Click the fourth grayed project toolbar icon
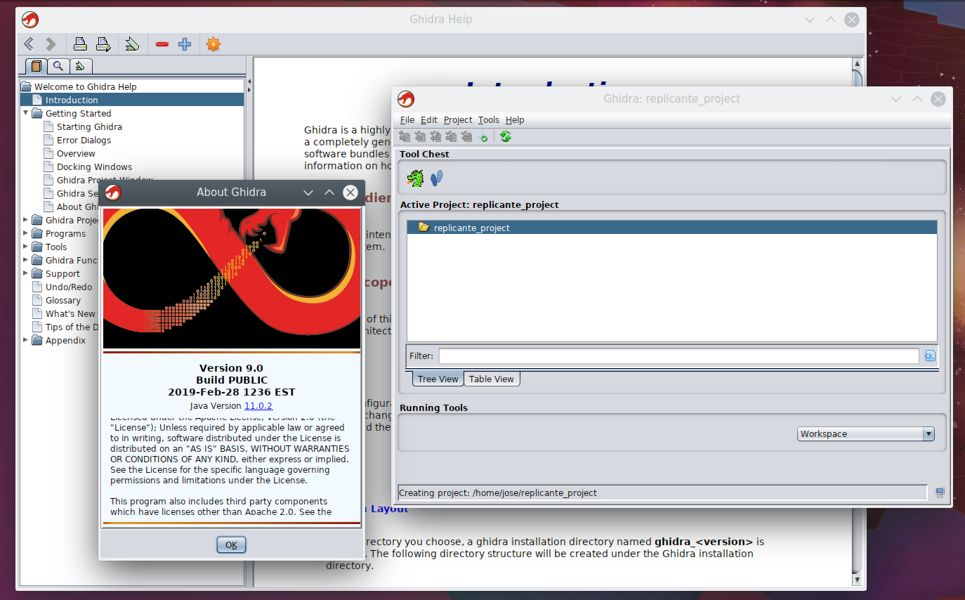The height and width of the screenshot is (600, 965). click(x=450, y=137)
